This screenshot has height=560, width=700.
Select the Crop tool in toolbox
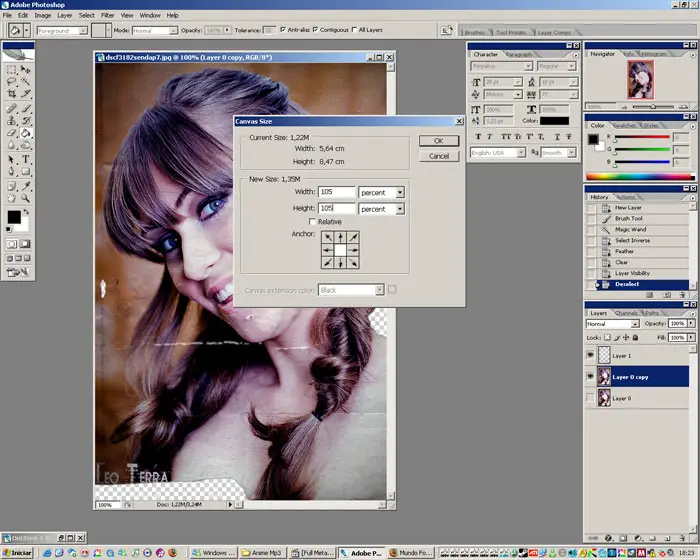coord(12,94)
